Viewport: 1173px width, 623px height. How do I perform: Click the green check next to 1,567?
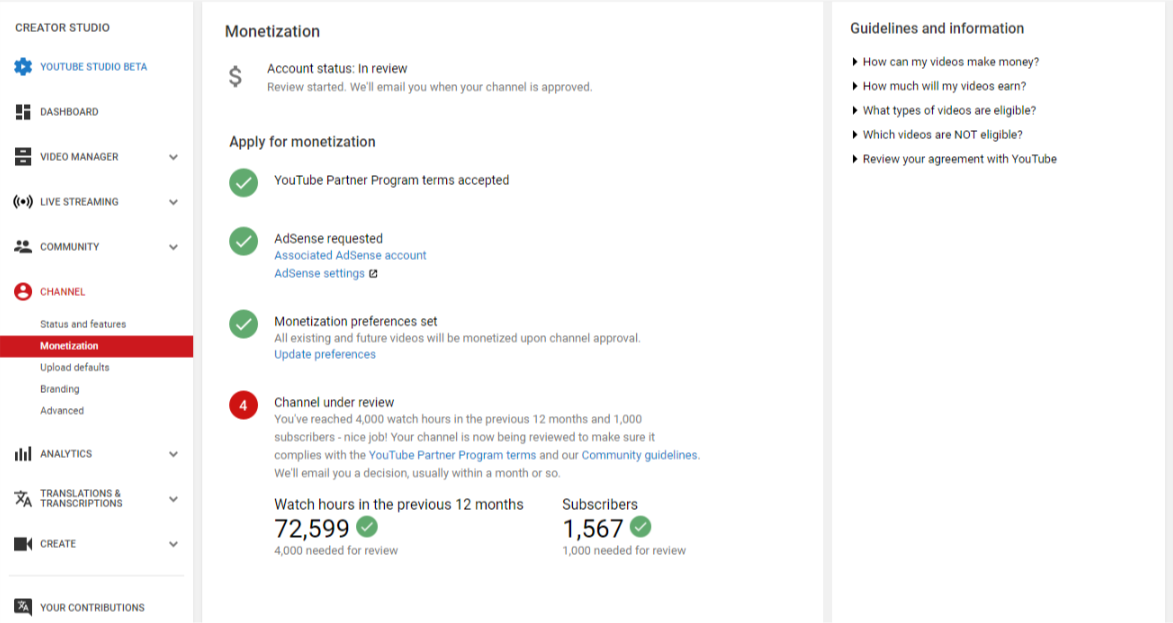click(x=640, y=527)
